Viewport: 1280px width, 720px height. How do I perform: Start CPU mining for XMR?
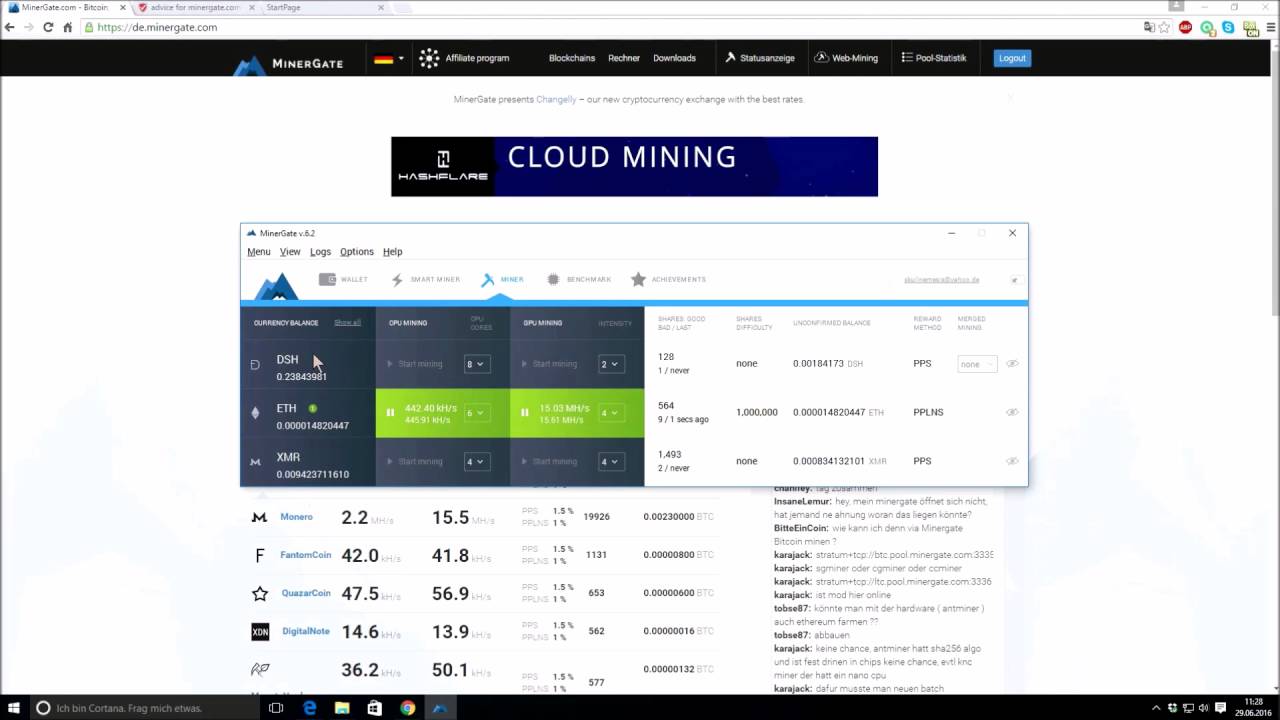[415, 462]
